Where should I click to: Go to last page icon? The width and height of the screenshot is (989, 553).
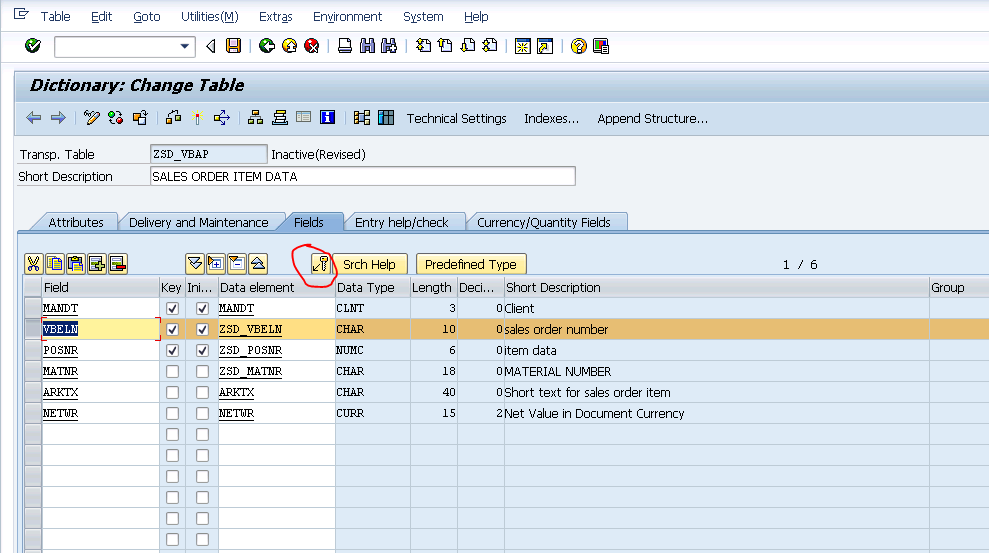pos(490,46)
